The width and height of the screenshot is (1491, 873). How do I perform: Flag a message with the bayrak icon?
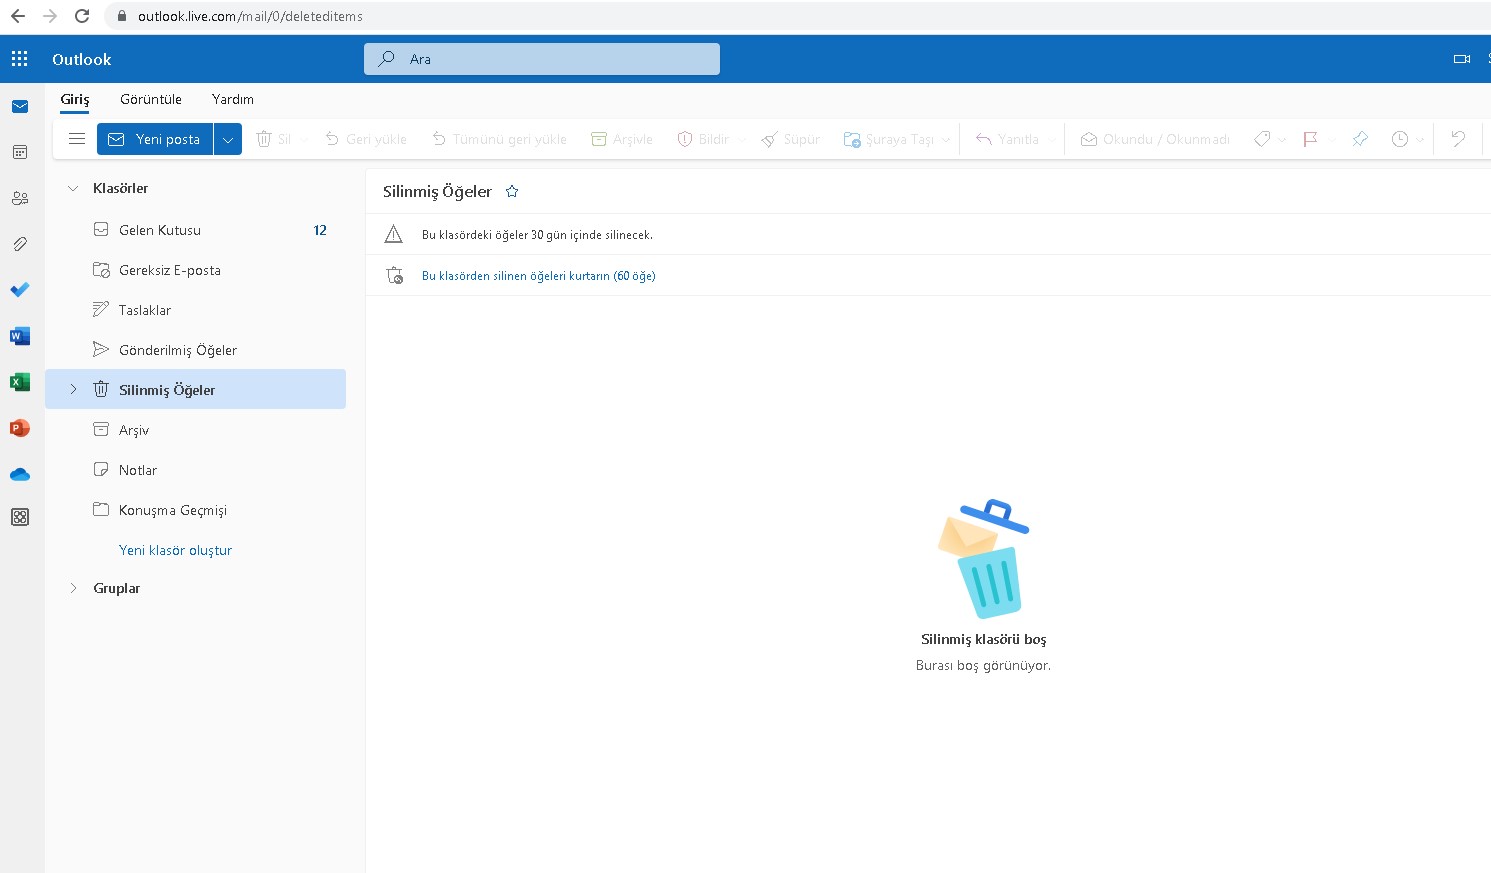pyautogui.click(x=1310, y=139)
